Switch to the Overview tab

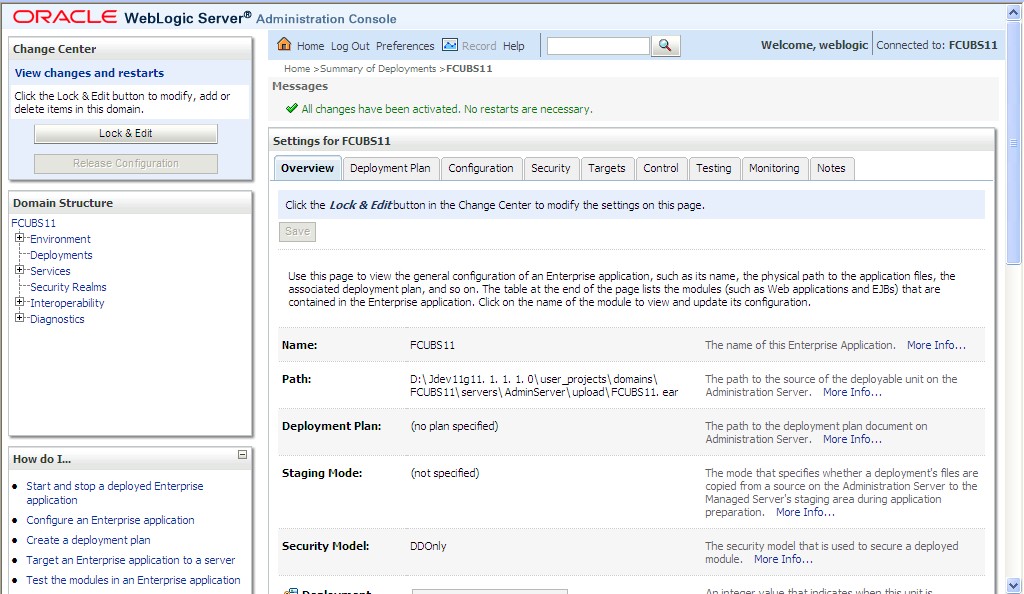click(x=308, y=168)
